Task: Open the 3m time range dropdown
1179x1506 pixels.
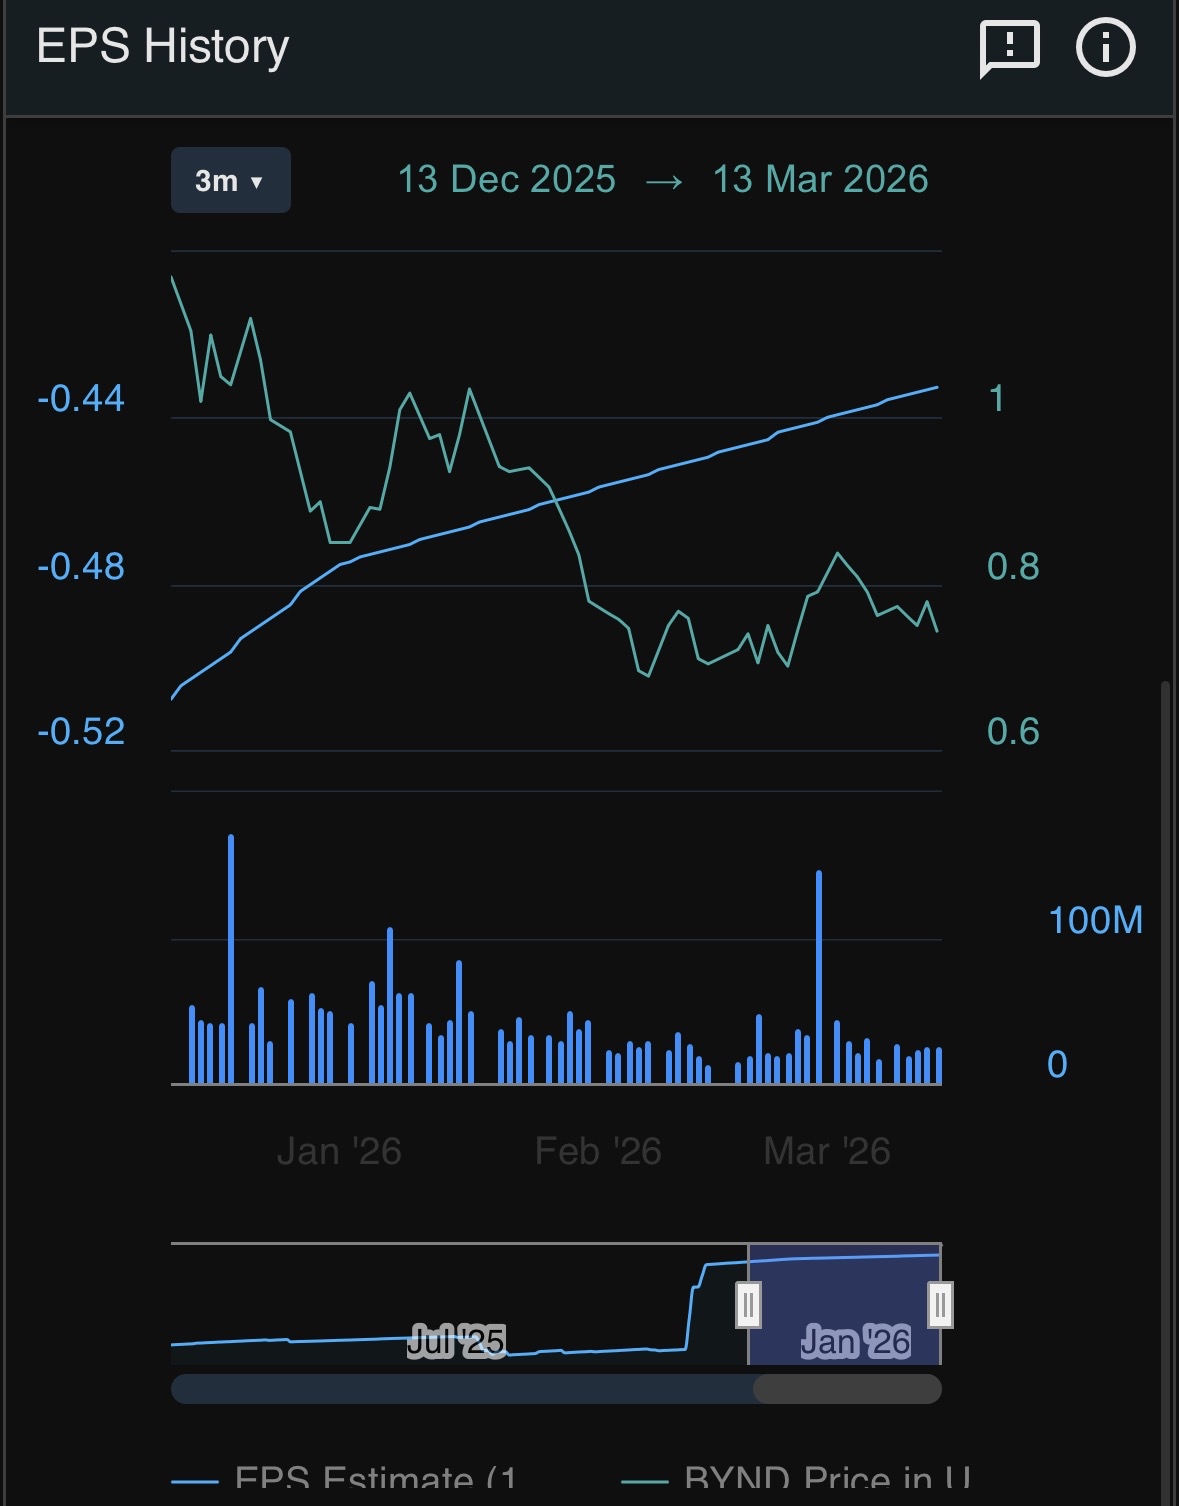Action: (x=231, y=180)
